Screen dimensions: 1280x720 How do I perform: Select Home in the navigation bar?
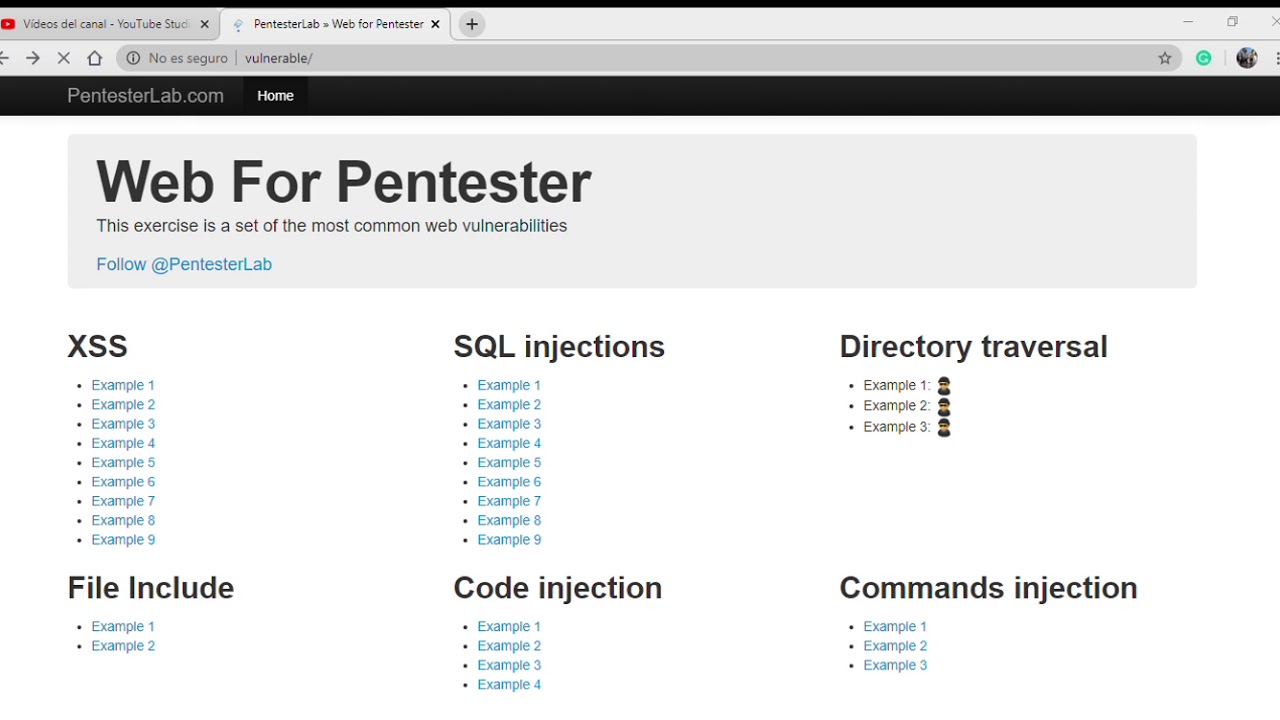[275, 96]
